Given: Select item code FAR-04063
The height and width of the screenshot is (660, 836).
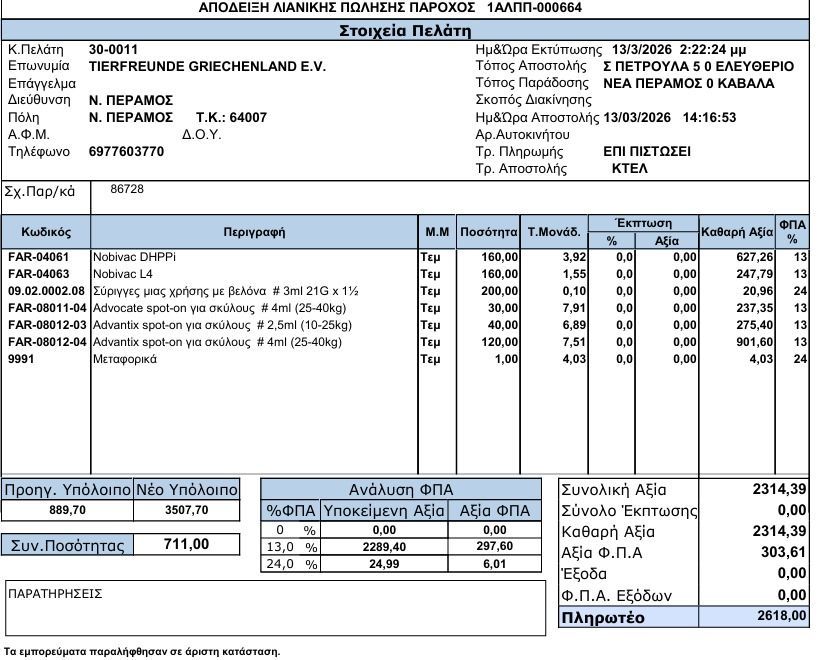Looking at the screenshot, I should tap(38, 274).
